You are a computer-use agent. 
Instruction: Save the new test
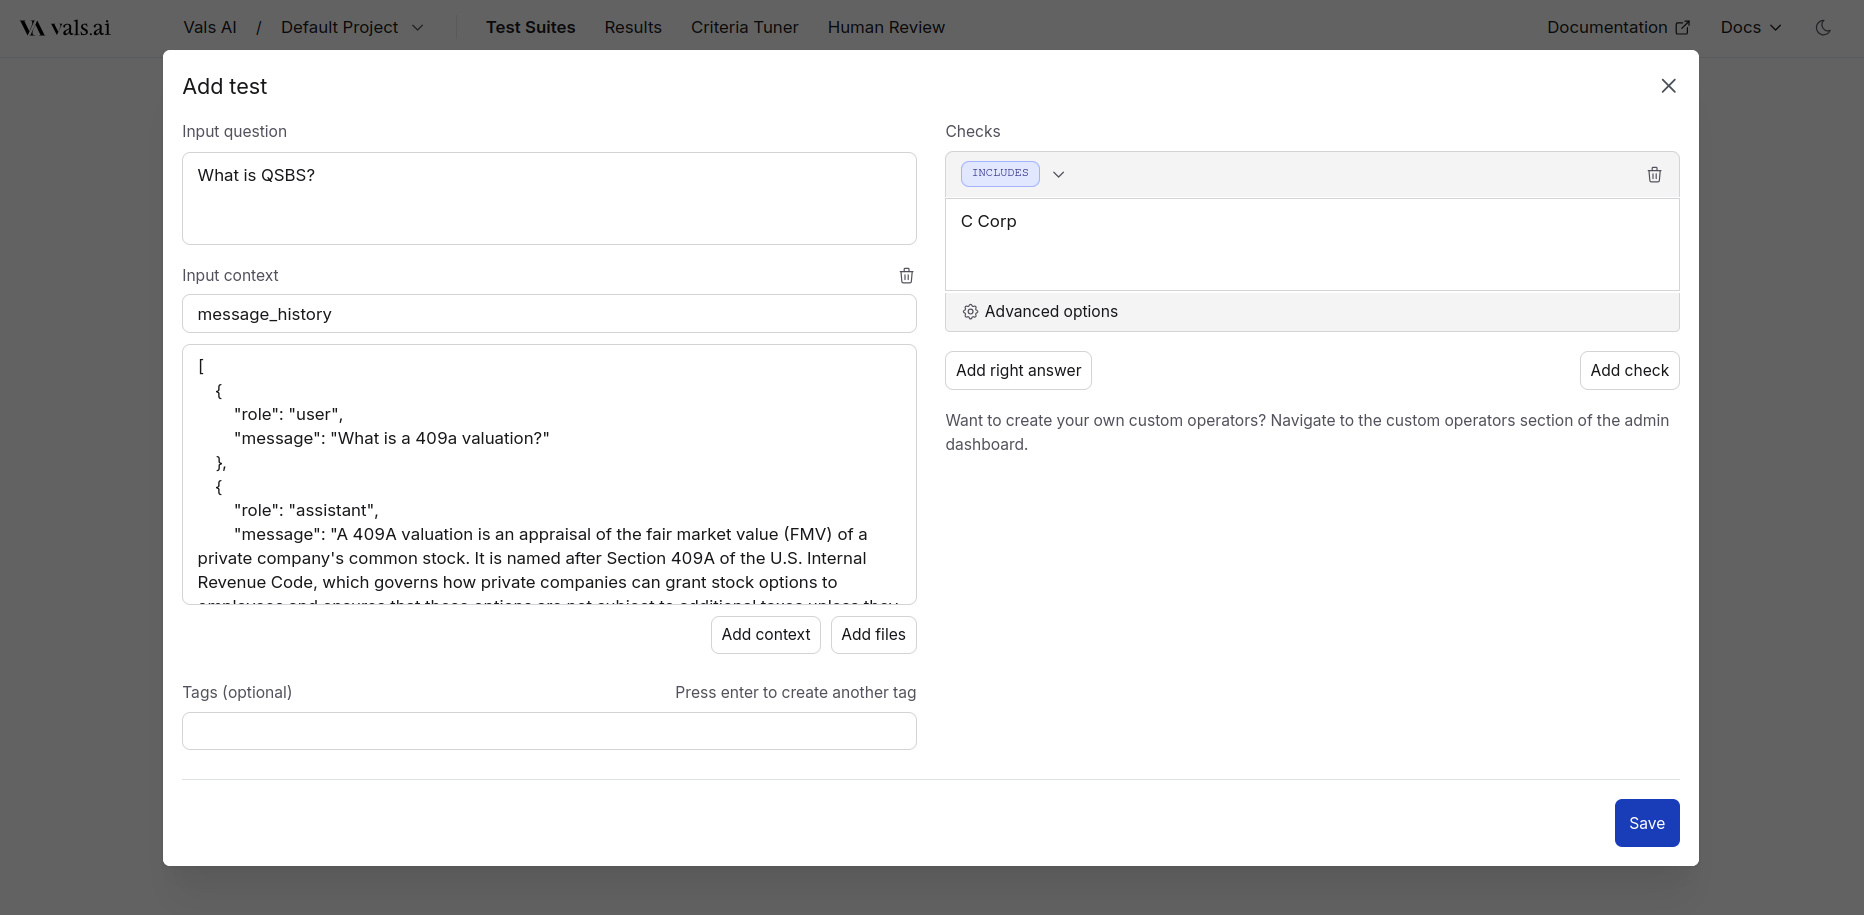[x=1646, y=823]
